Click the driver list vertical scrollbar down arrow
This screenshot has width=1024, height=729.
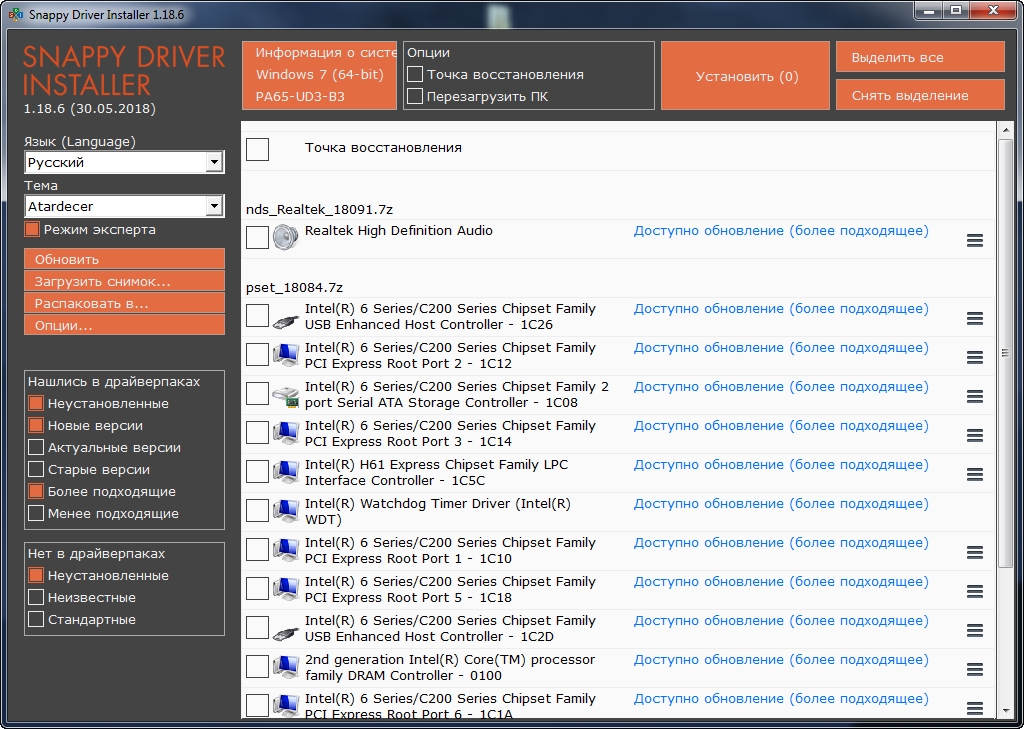click(1005, 709)
